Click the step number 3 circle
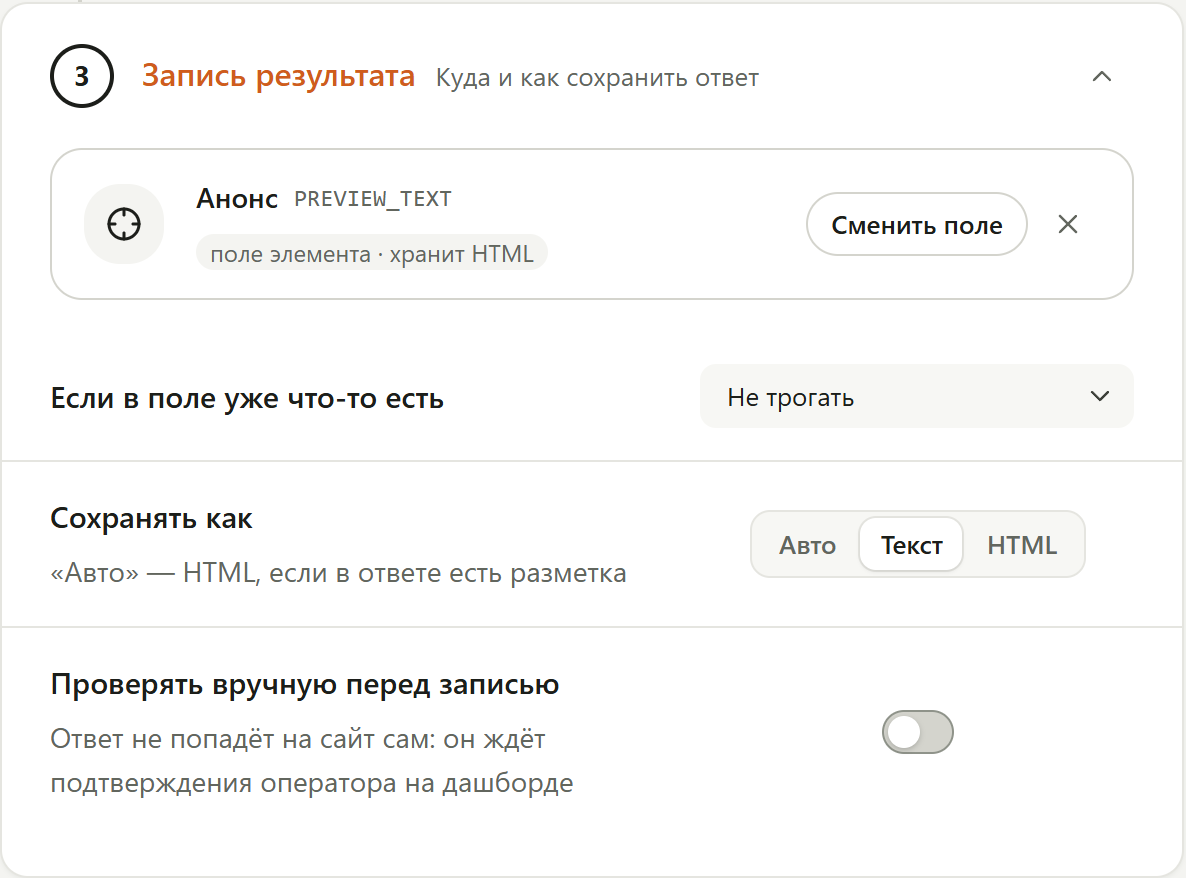The height and width of the screenshot is (878, 1186). 82,76
